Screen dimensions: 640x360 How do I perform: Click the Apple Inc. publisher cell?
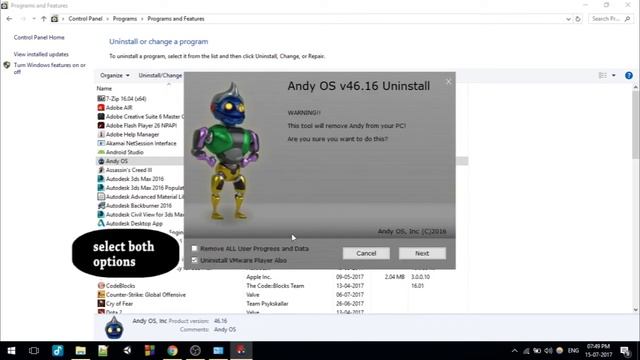(259, 277)
